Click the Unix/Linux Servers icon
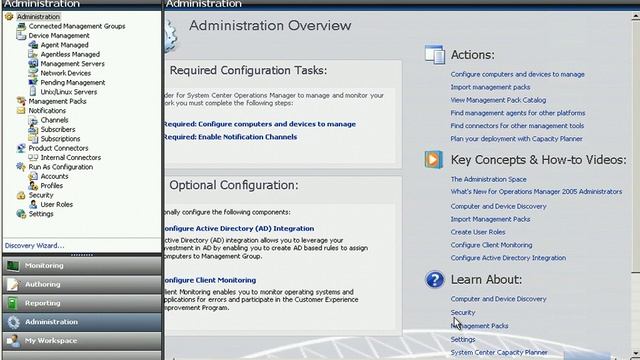This screenshot has height=360, width=640. (x=33, y=92)
